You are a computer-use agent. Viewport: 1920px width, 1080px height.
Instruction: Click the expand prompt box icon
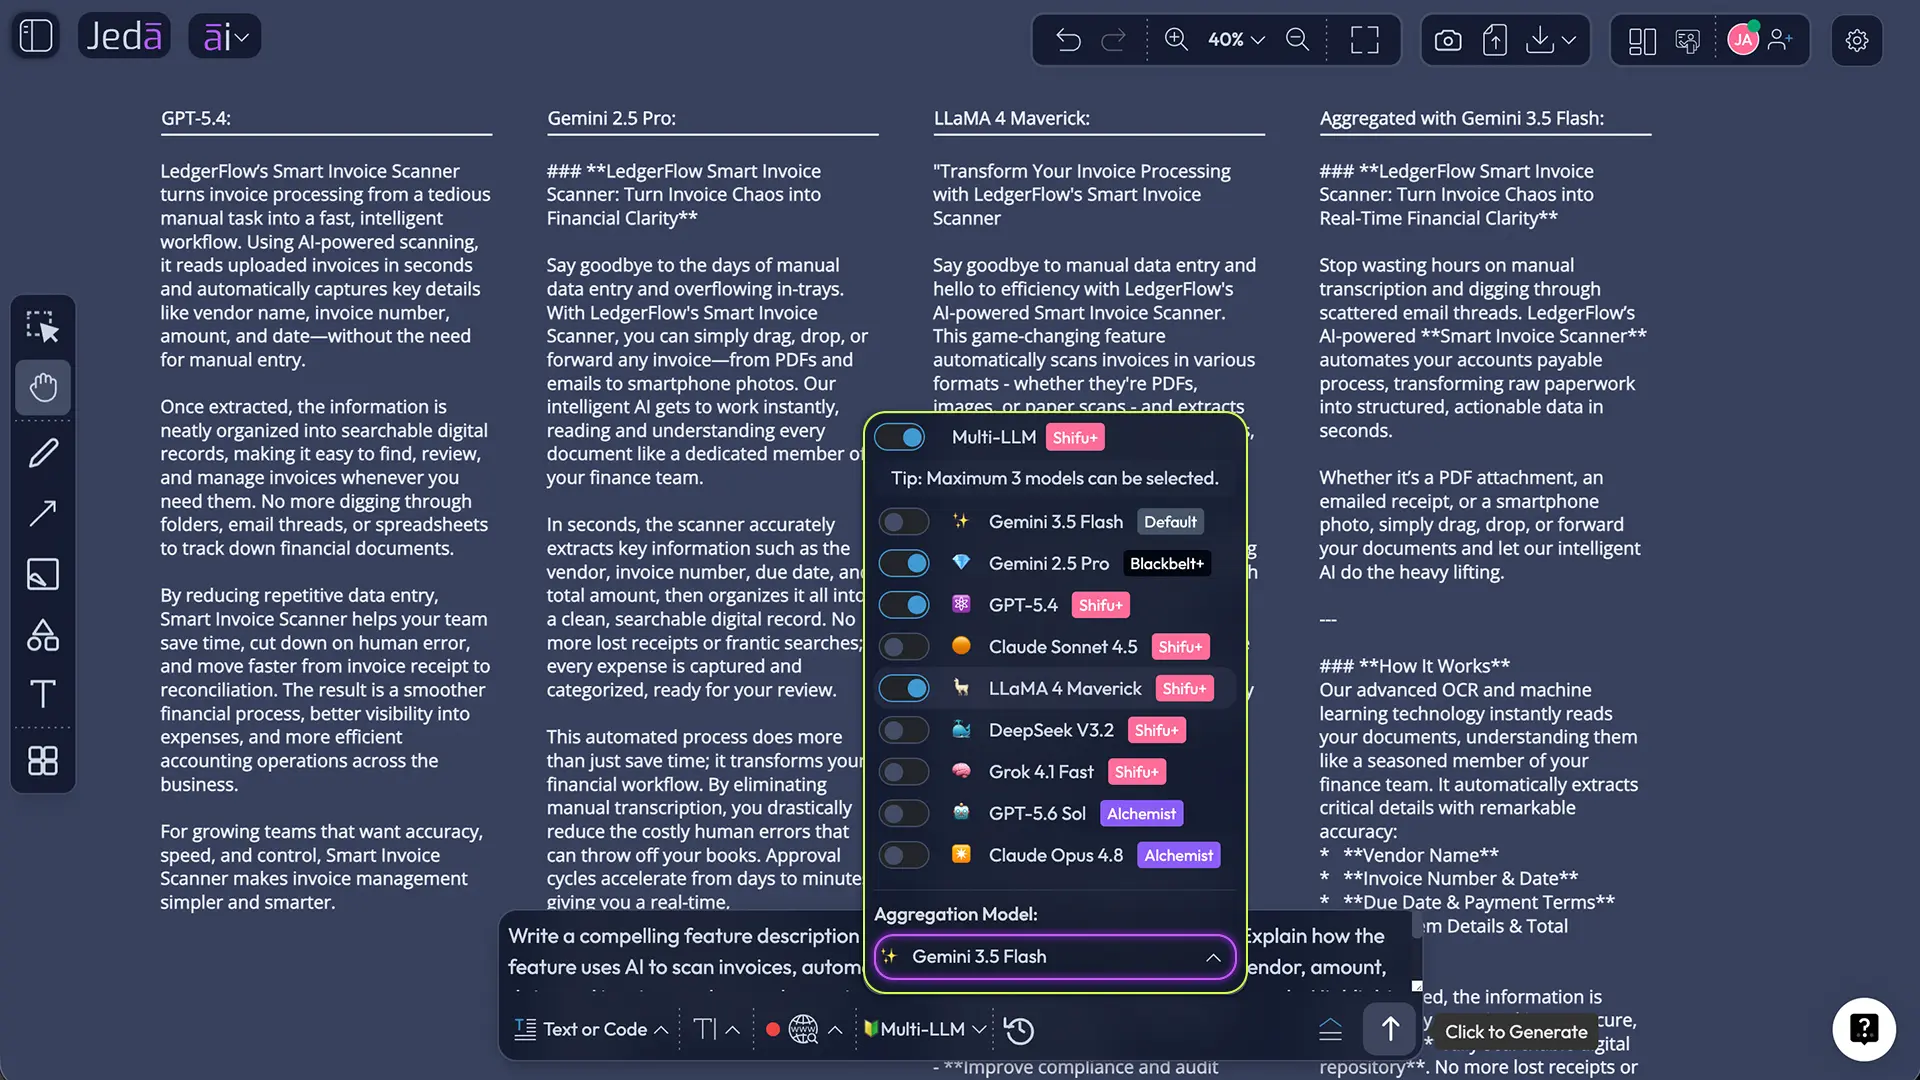tap(1330, 1029)
